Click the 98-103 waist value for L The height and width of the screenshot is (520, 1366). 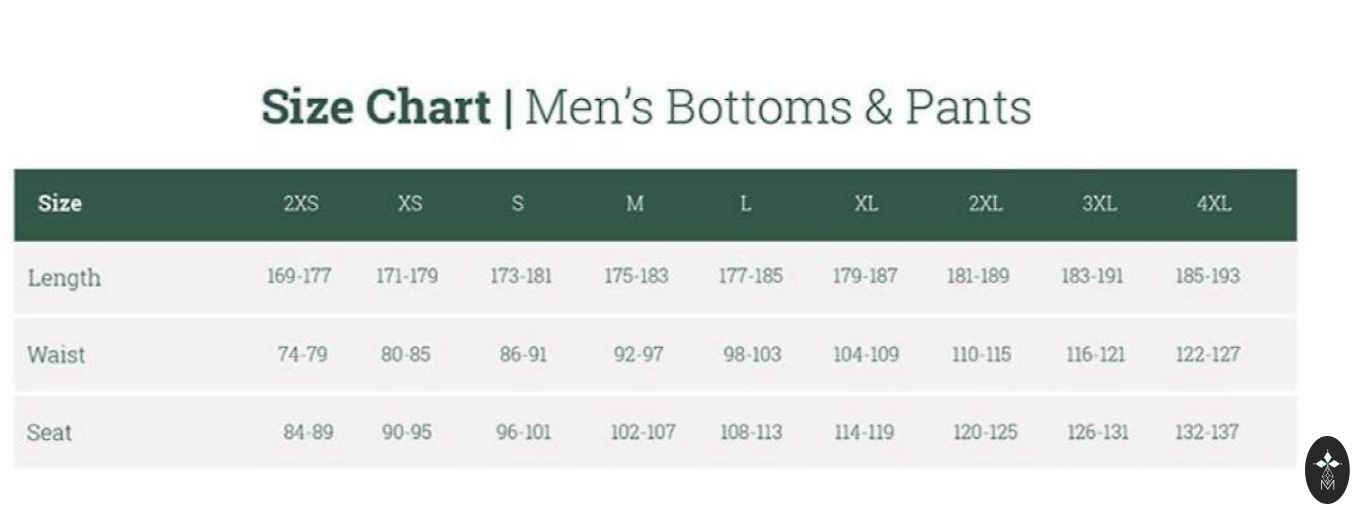[x=752, y=354]
